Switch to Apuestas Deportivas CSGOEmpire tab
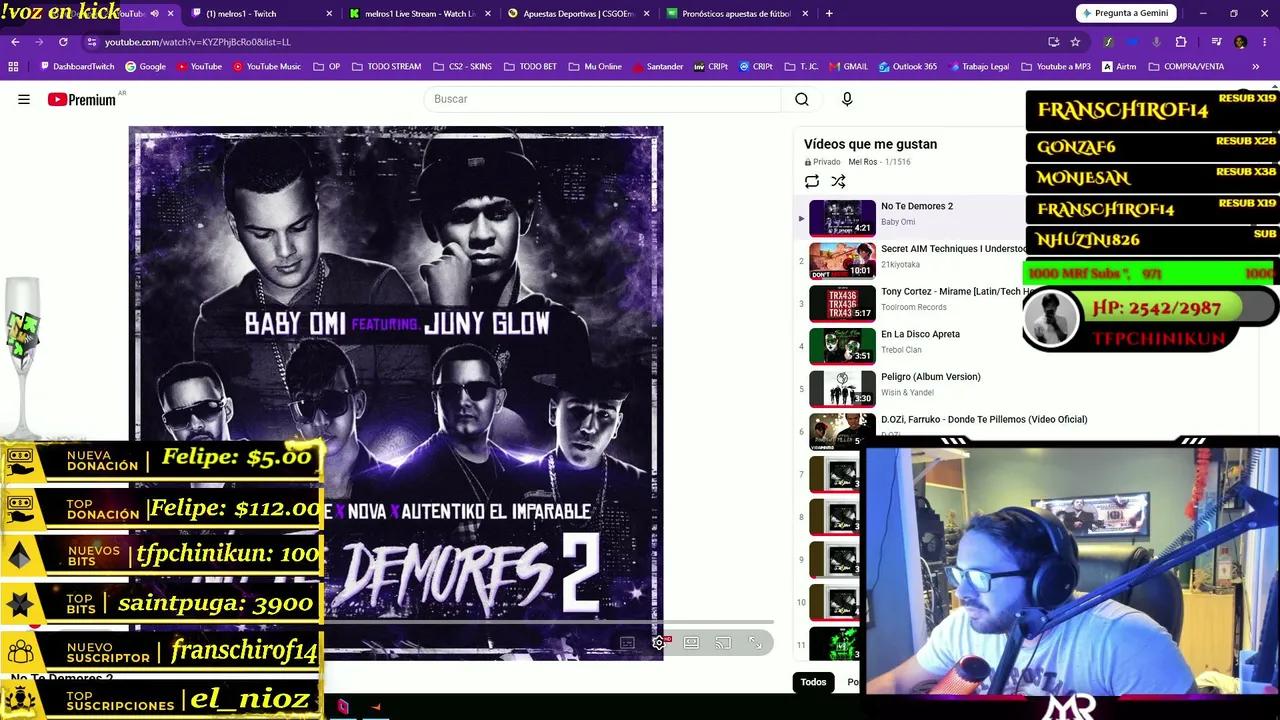Viewport: 1280px width, 720px height. (x=578, y=14)
